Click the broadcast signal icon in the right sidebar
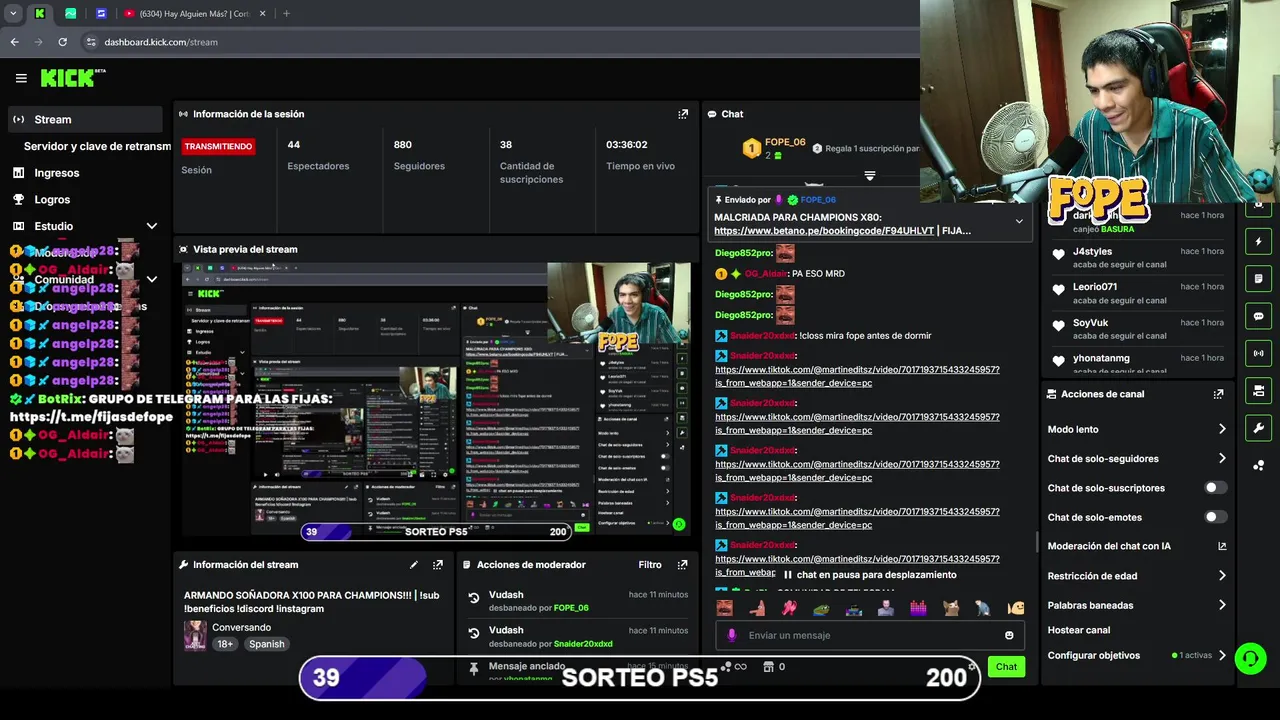1280x720 pixels. (x=1258, y=353)
